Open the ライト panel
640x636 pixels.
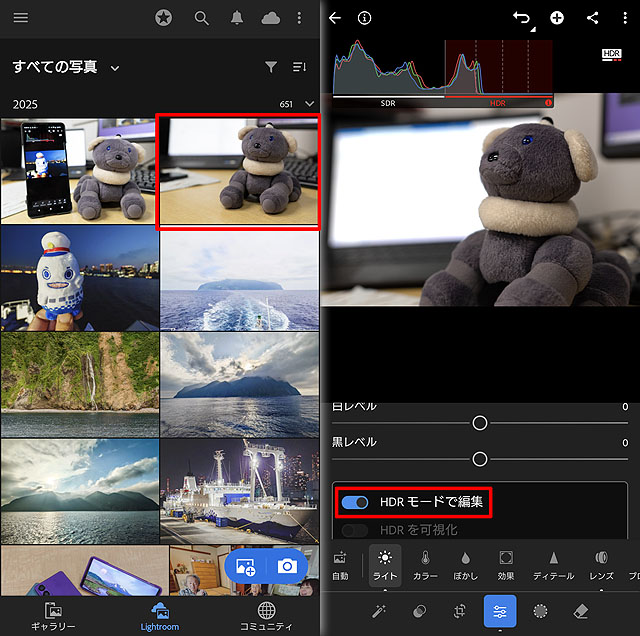click(385, 566)
